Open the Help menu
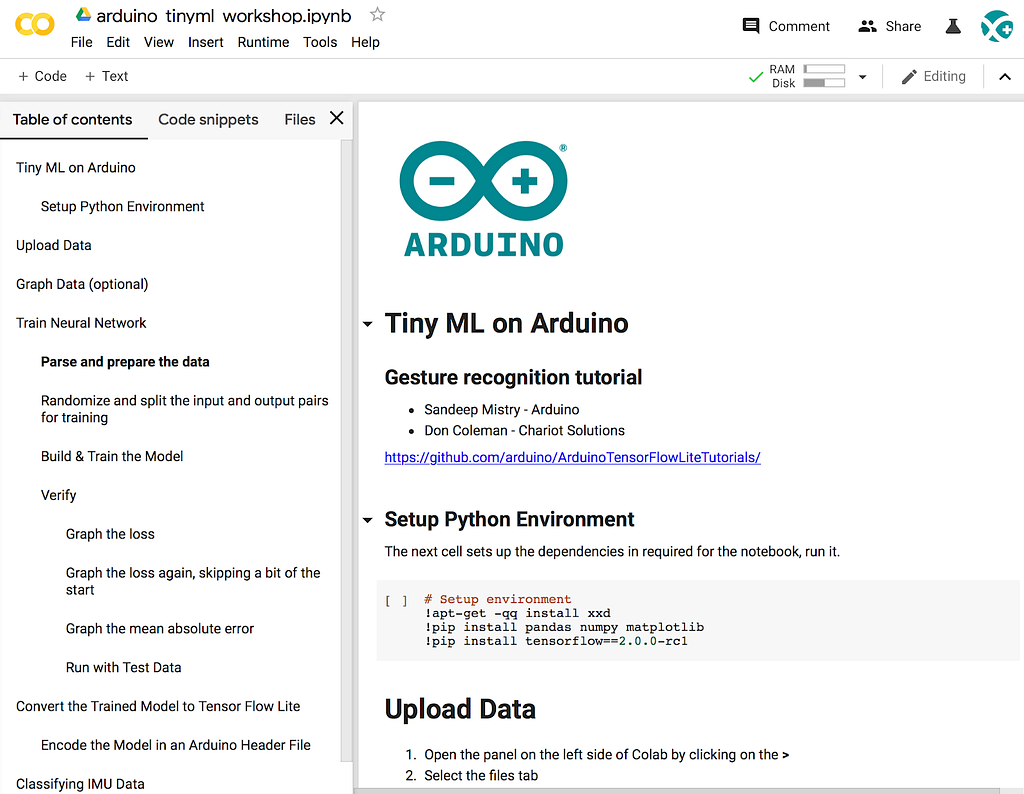 point(365,42)
